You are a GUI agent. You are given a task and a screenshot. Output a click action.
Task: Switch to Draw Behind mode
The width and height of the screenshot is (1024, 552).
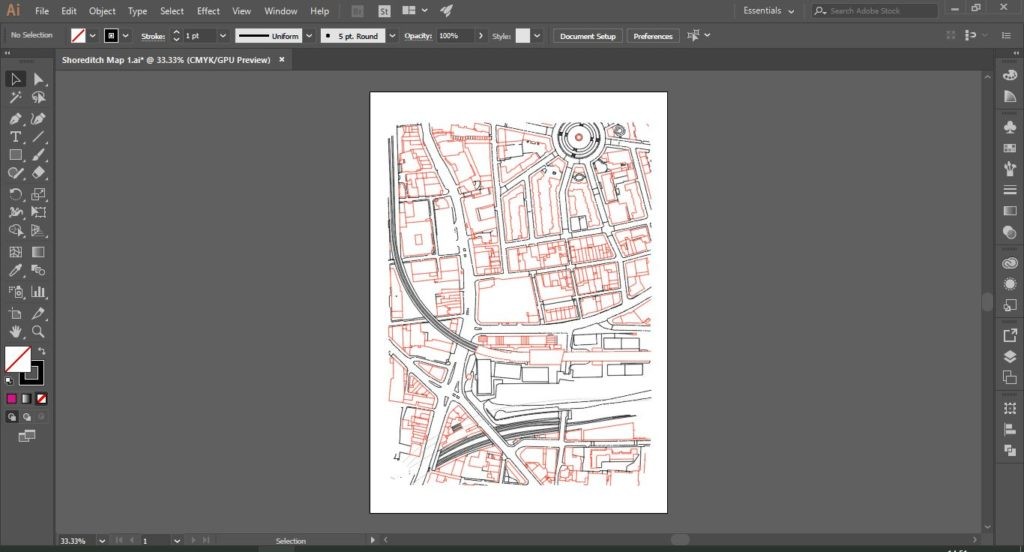[x=27, y=417]
